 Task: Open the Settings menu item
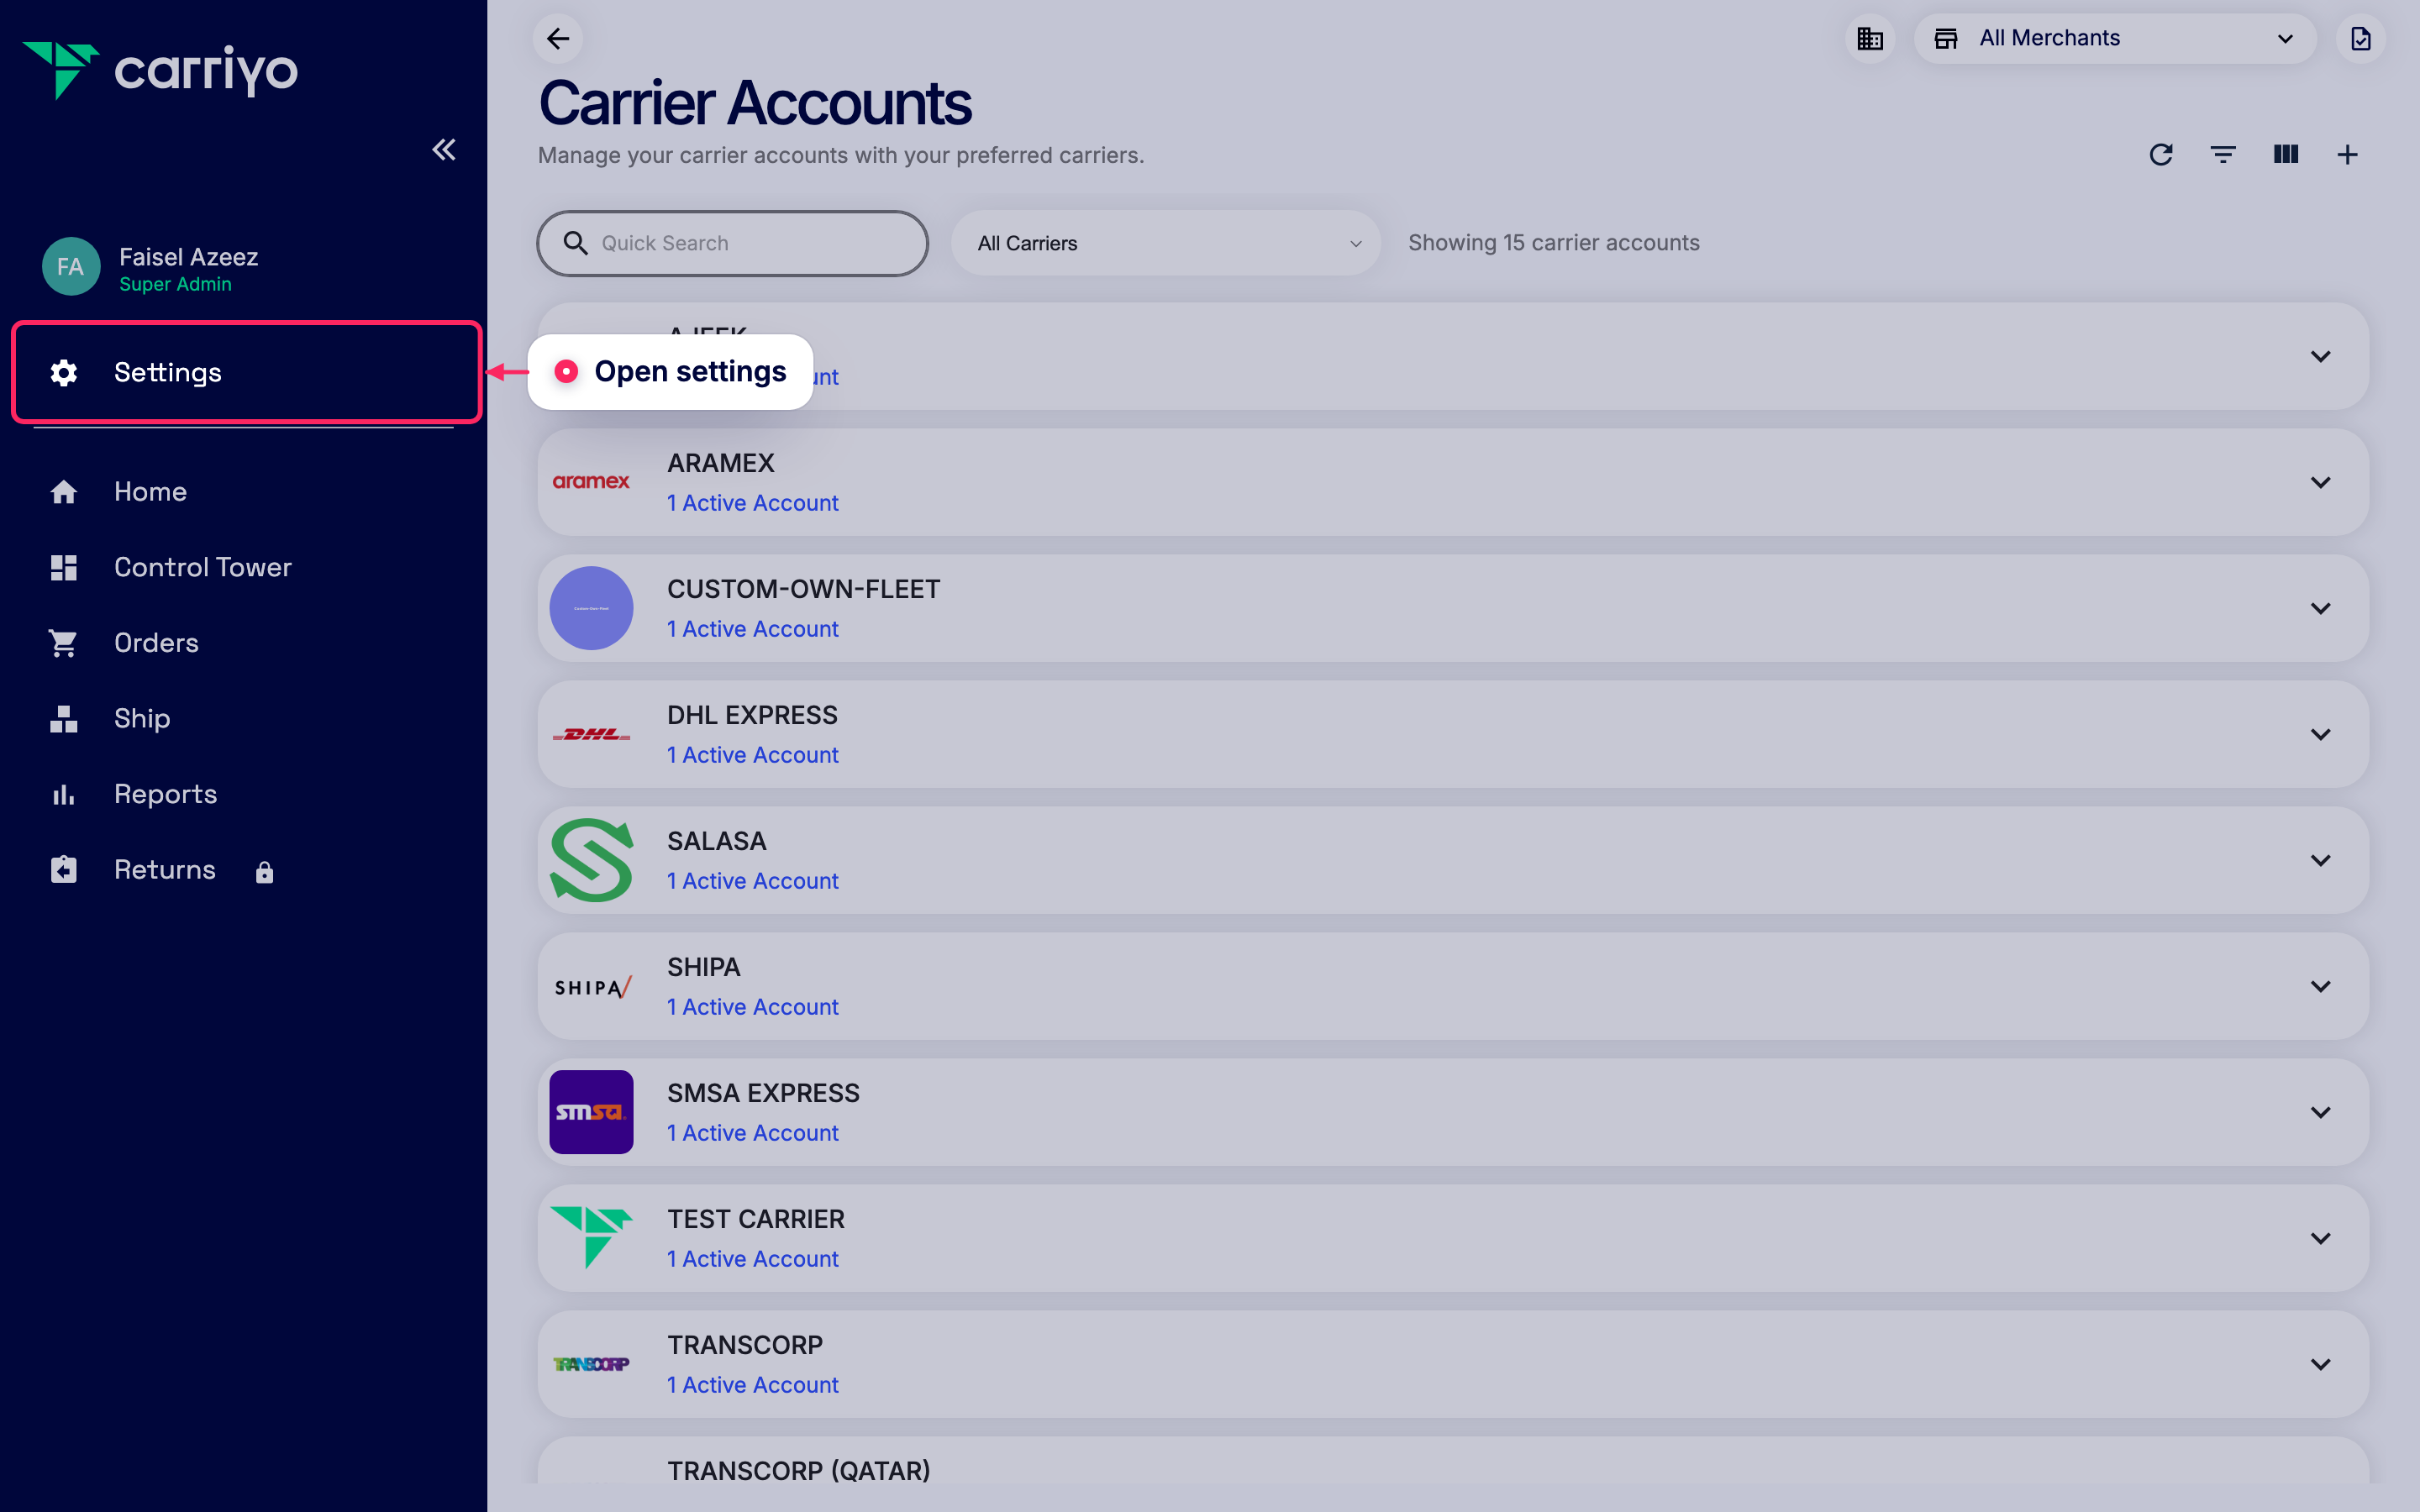click(x=247, y=372)
